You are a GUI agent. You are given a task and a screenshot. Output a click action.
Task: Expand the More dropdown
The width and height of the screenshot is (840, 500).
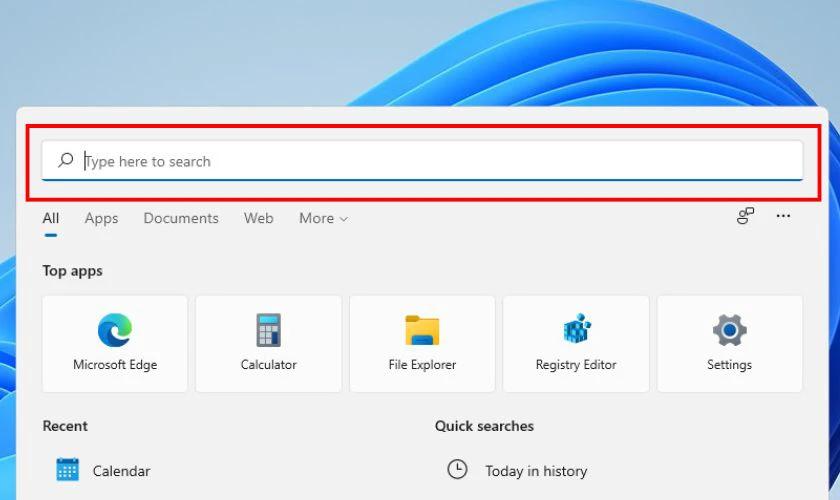(324, 219)
